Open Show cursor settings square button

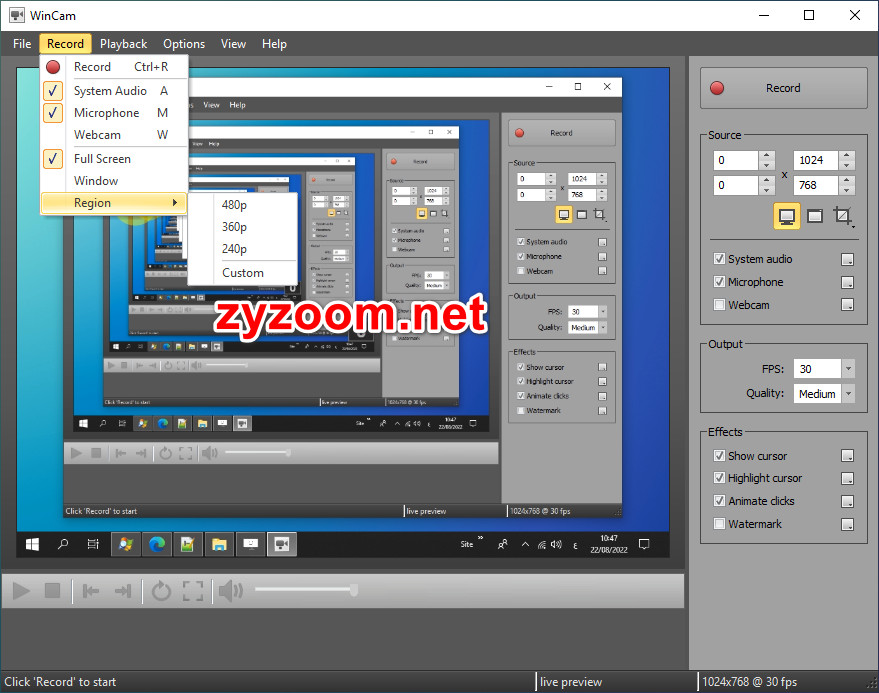(848, 456)
